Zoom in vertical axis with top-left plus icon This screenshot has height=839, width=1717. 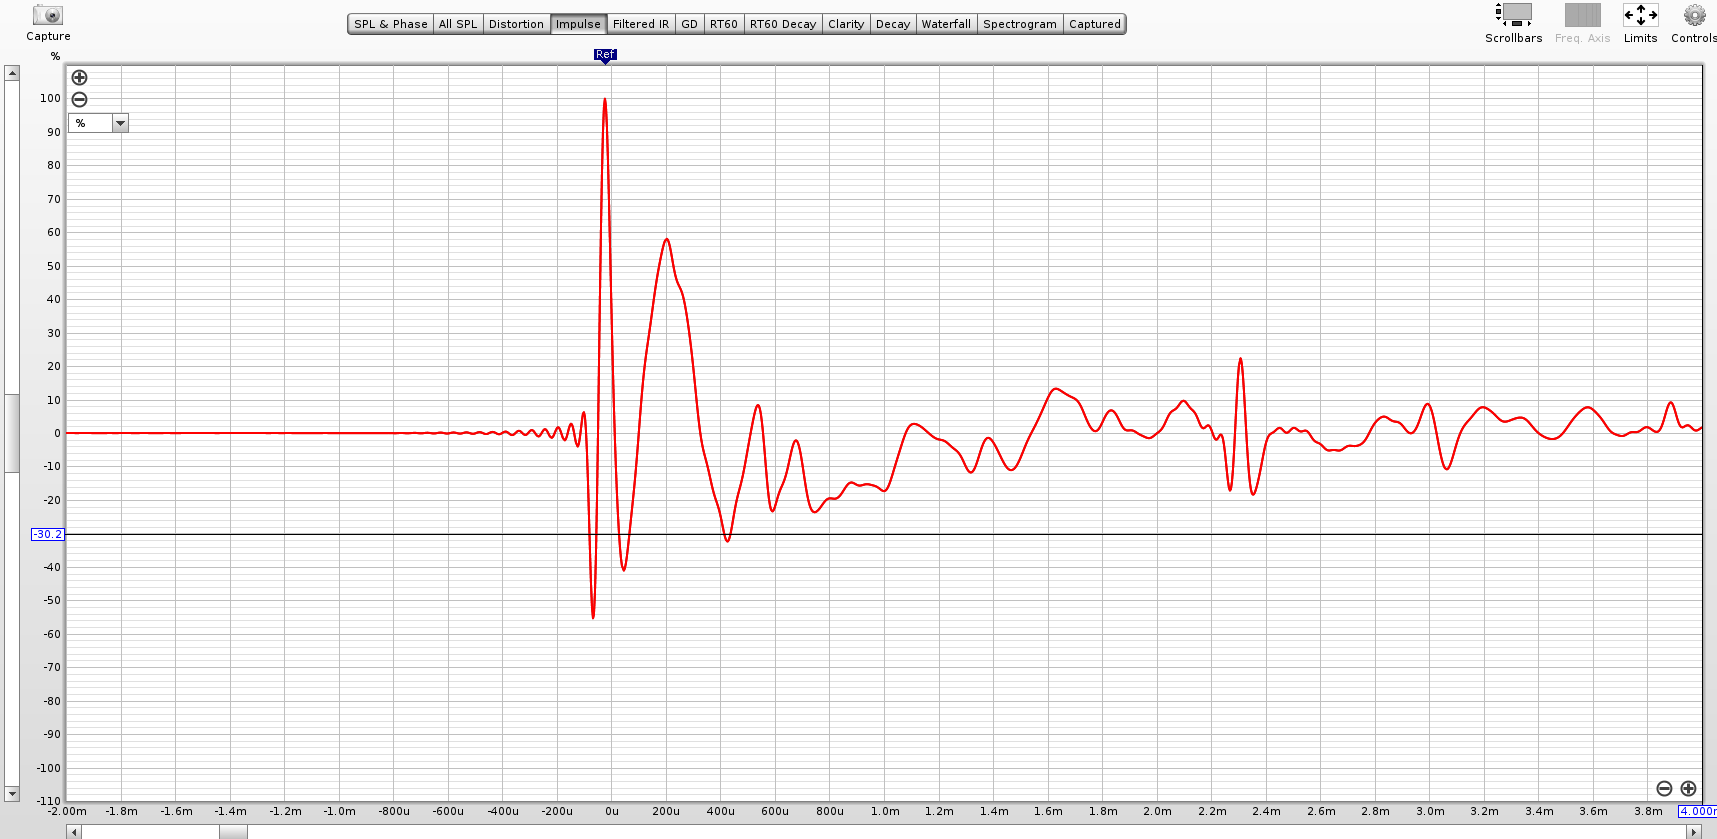(x=79, y=78)
